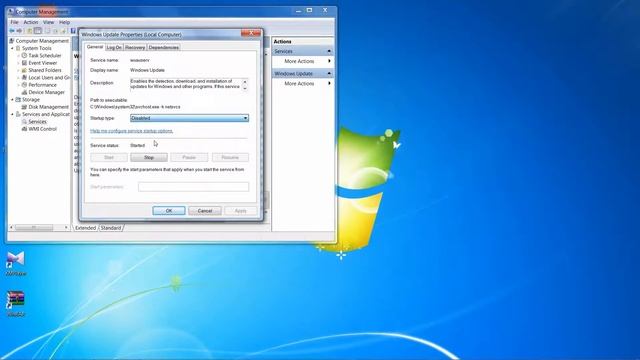
Task: Open the View menu
Action: tap(48, 22)
